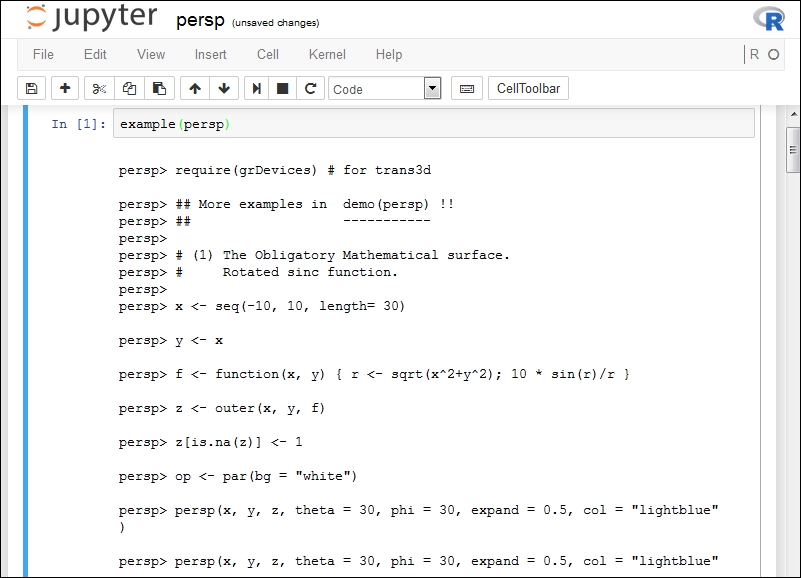Move cell up with the up arrow

point(195,88)
